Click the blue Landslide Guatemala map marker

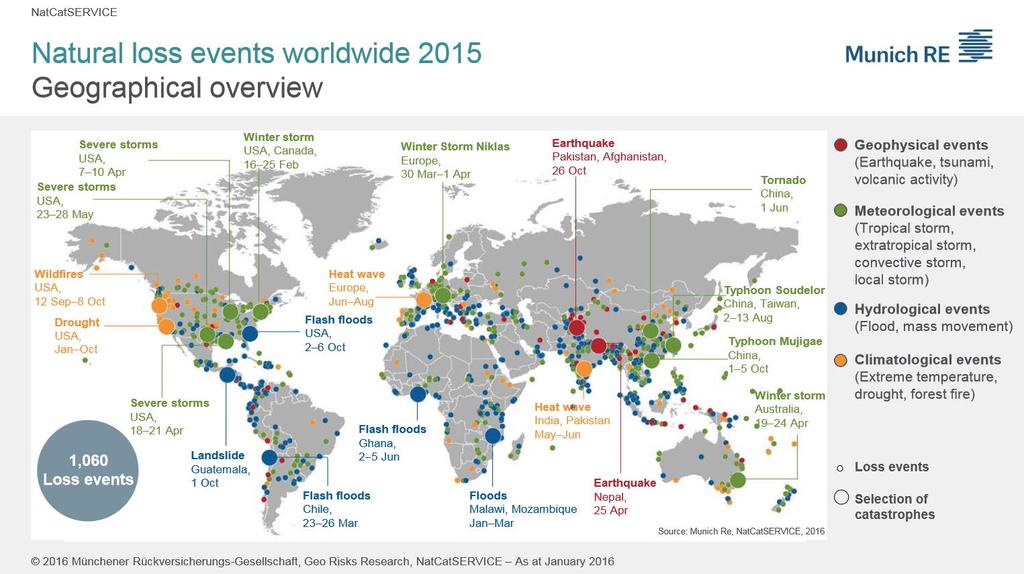(x=227, y=374)
